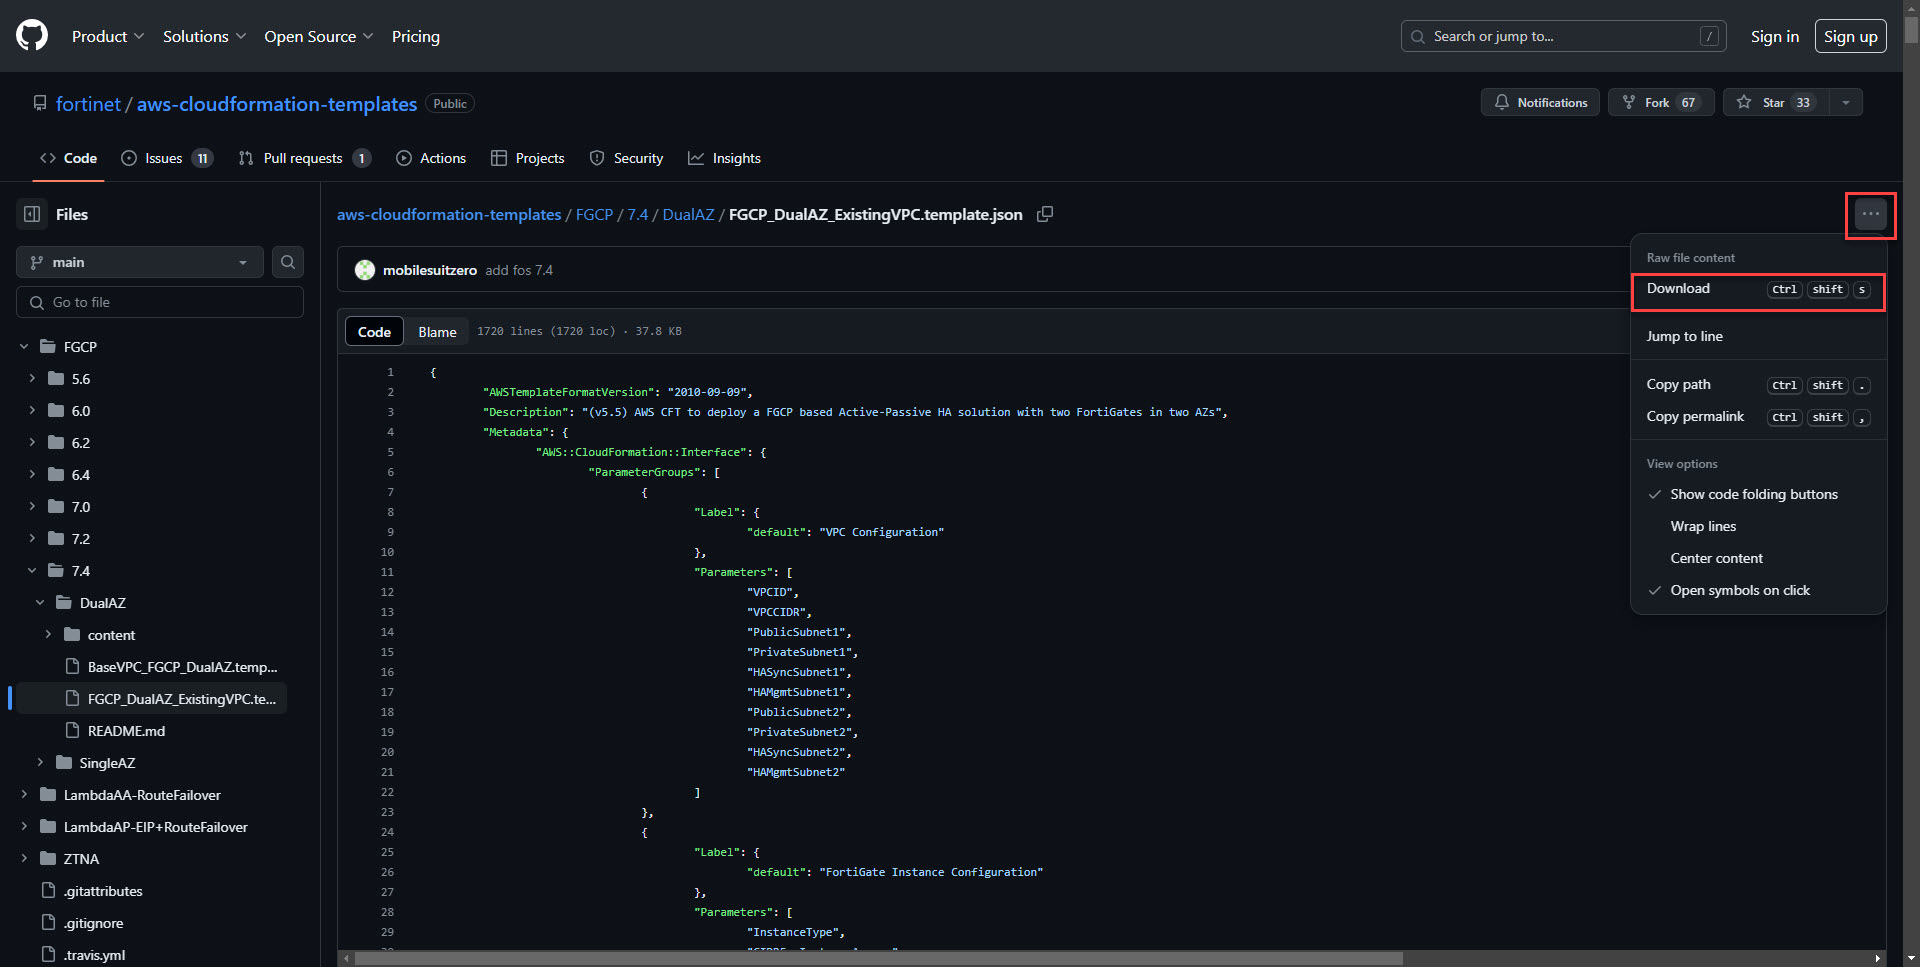The height and width of the screenshot is (967, 1920).
Task: Open the Actions tab
Action: click(x=431, y=158)
